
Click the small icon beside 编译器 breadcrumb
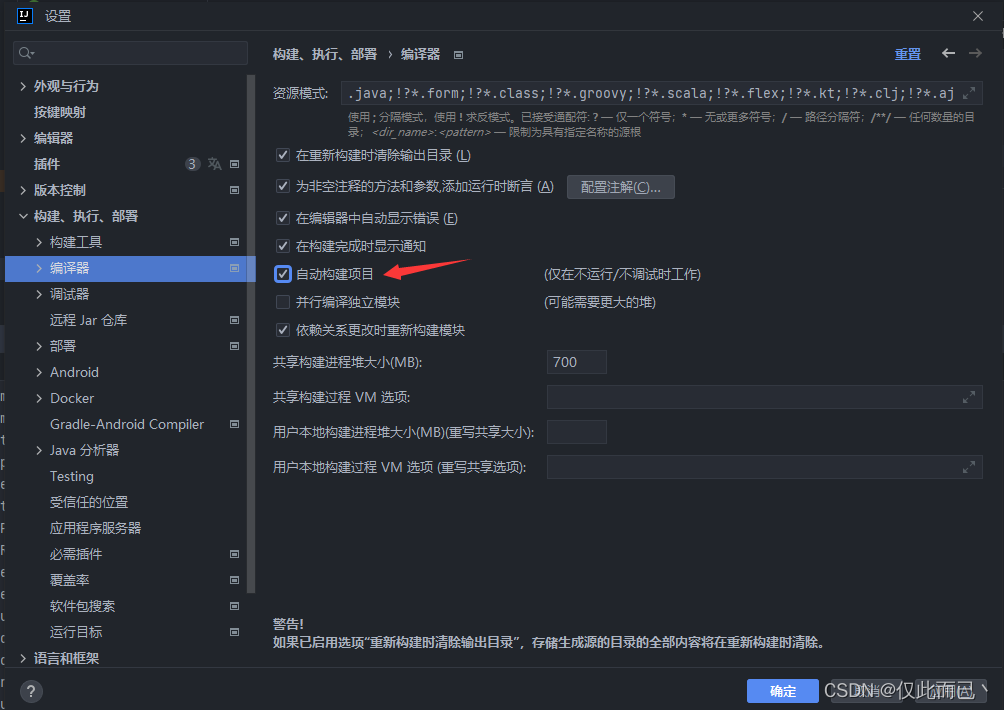click(x=458, y=54)
